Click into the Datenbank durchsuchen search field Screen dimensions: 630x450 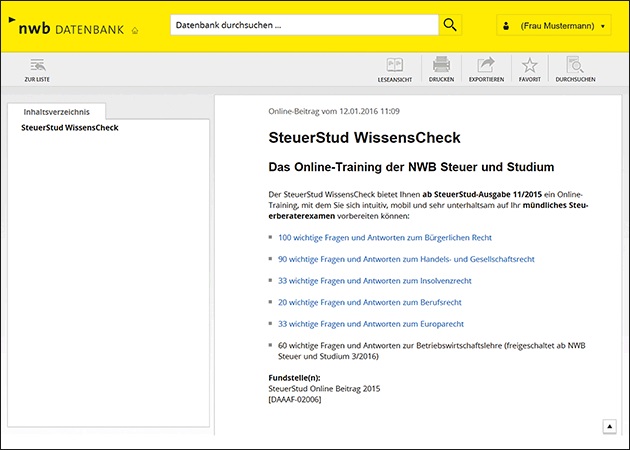(304, 25)
